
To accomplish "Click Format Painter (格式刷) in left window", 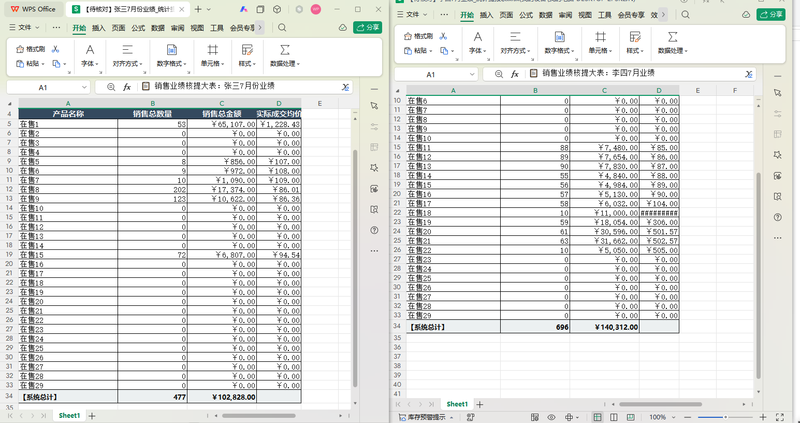I will [31, 49].
